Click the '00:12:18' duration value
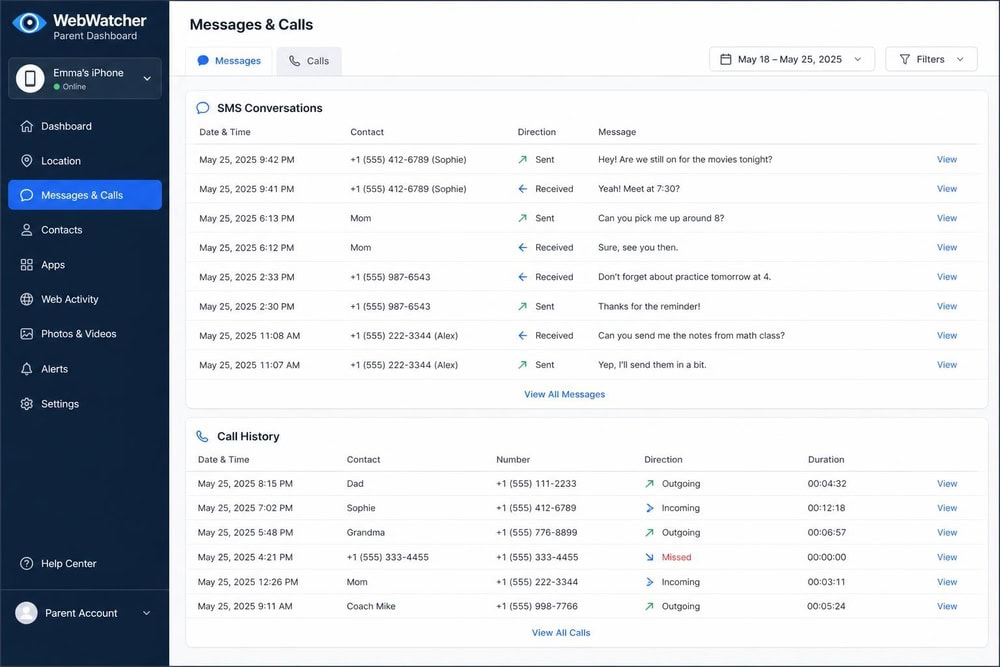Screen dimensions: 1000x667 point(826,508)
